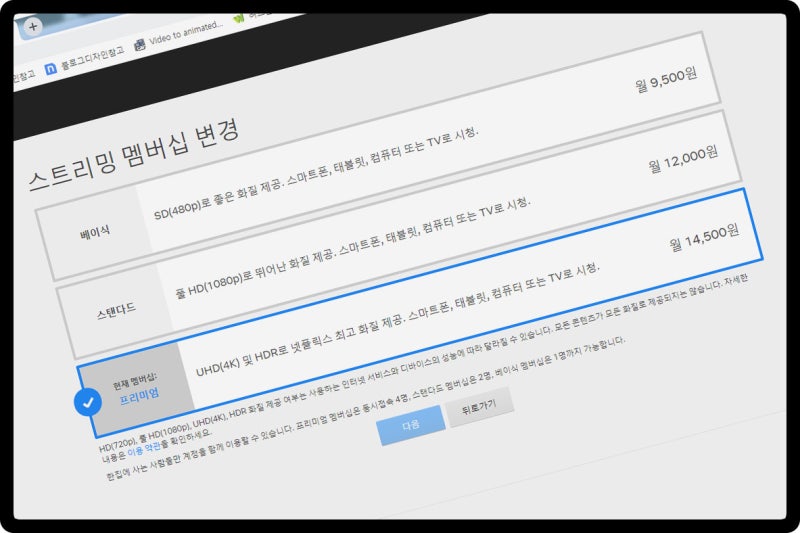Select the 스탠다드 membership plan label
The image size is (800, 533).
116,311
